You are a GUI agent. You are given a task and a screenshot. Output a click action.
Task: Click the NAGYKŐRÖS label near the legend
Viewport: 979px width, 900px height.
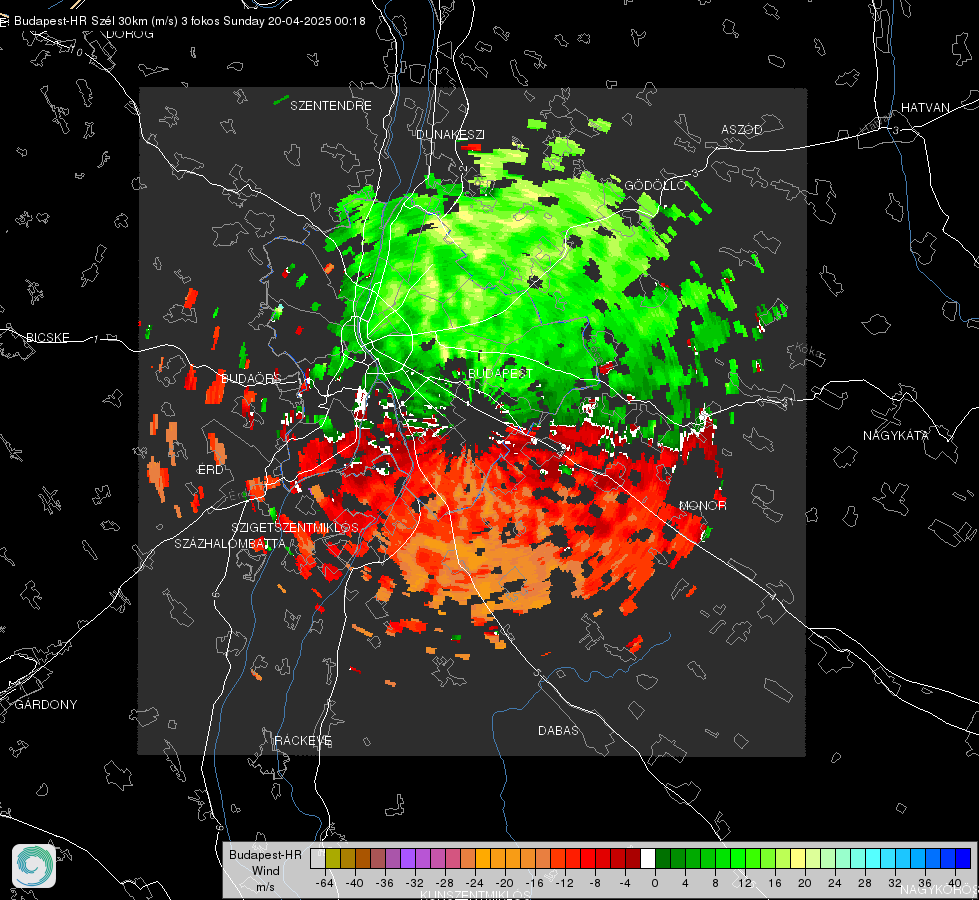click(939, 890)
